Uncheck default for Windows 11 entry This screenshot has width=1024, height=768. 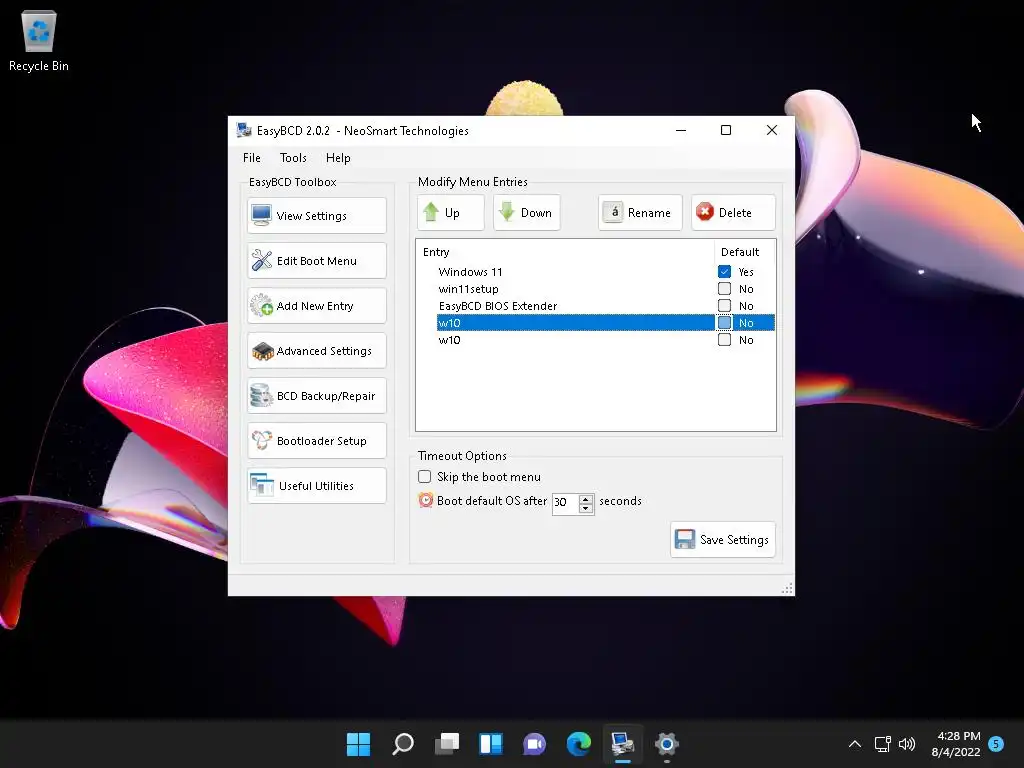click(724, 272)
